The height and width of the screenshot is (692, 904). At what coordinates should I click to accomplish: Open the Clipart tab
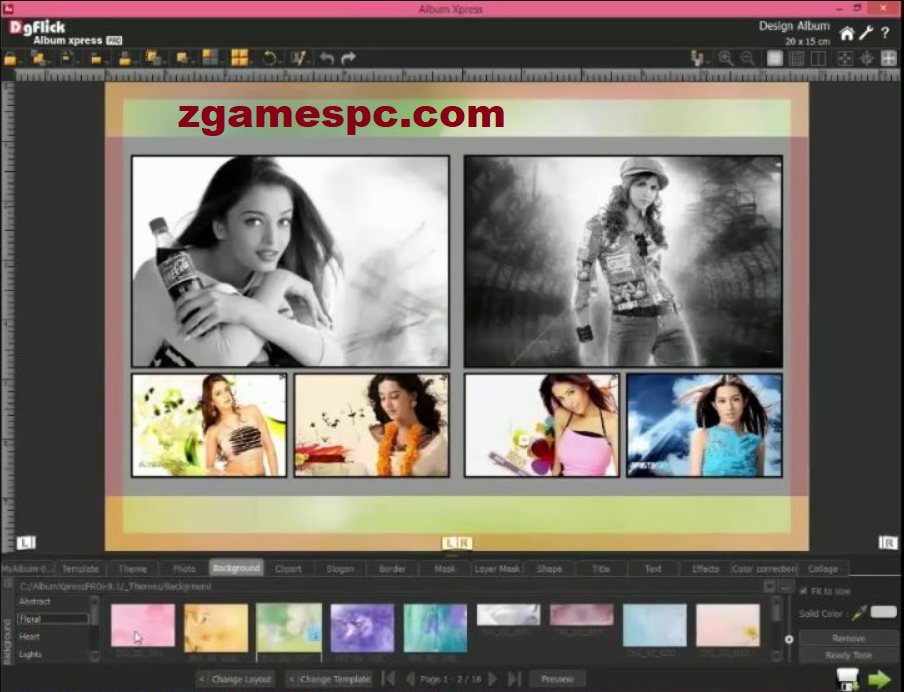[288, 569]
